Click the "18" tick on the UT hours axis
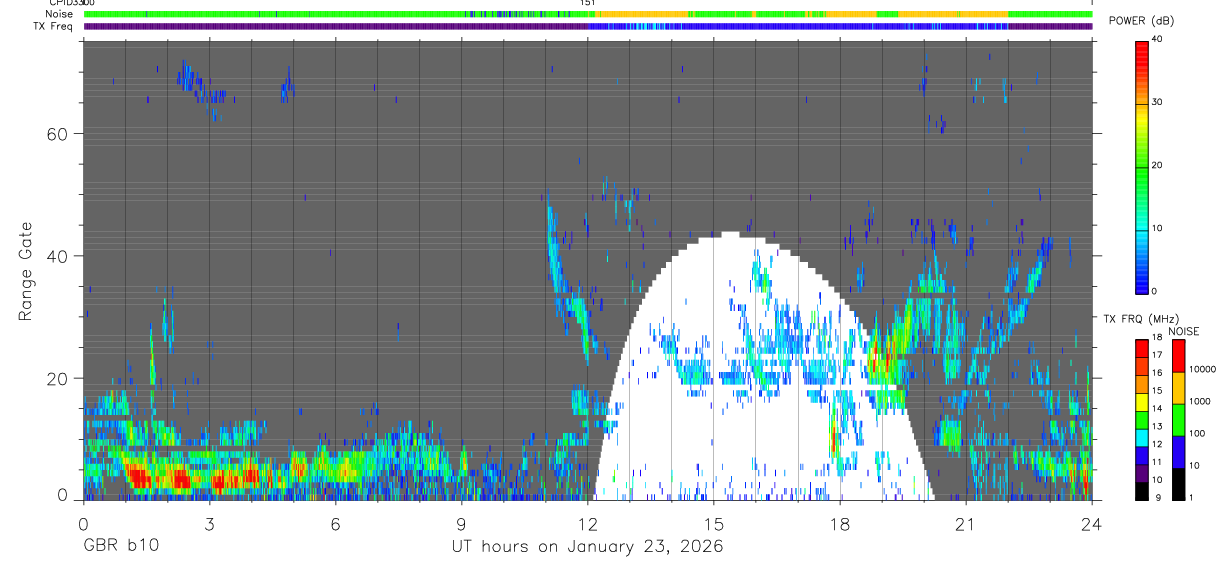Screen dimensions: 1228x567 point(840,523)
